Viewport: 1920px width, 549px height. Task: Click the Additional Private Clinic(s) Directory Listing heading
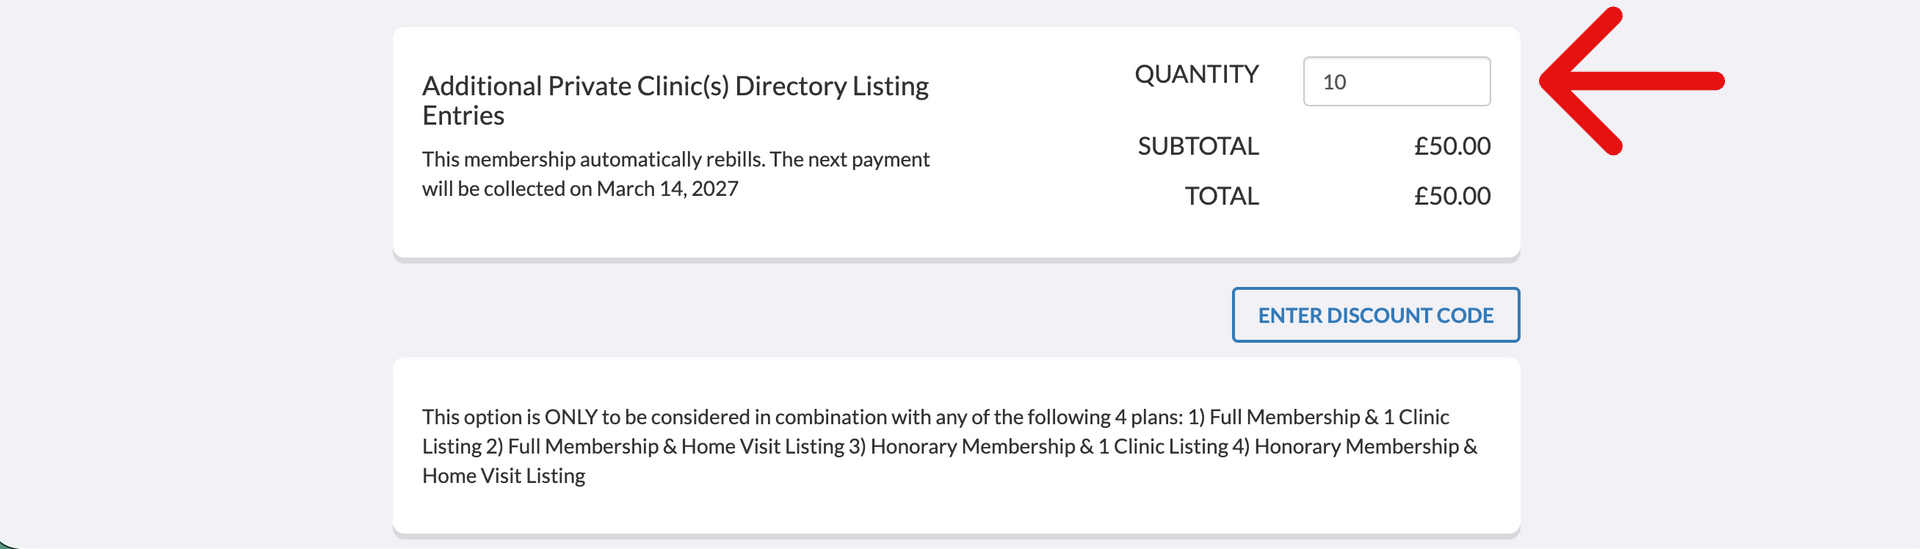675,100
